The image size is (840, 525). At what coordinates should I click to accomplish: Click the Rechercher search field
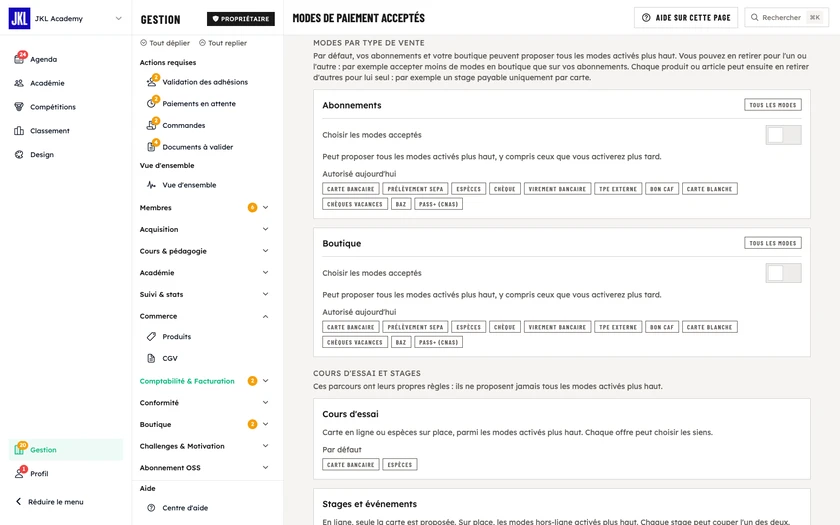786,18
